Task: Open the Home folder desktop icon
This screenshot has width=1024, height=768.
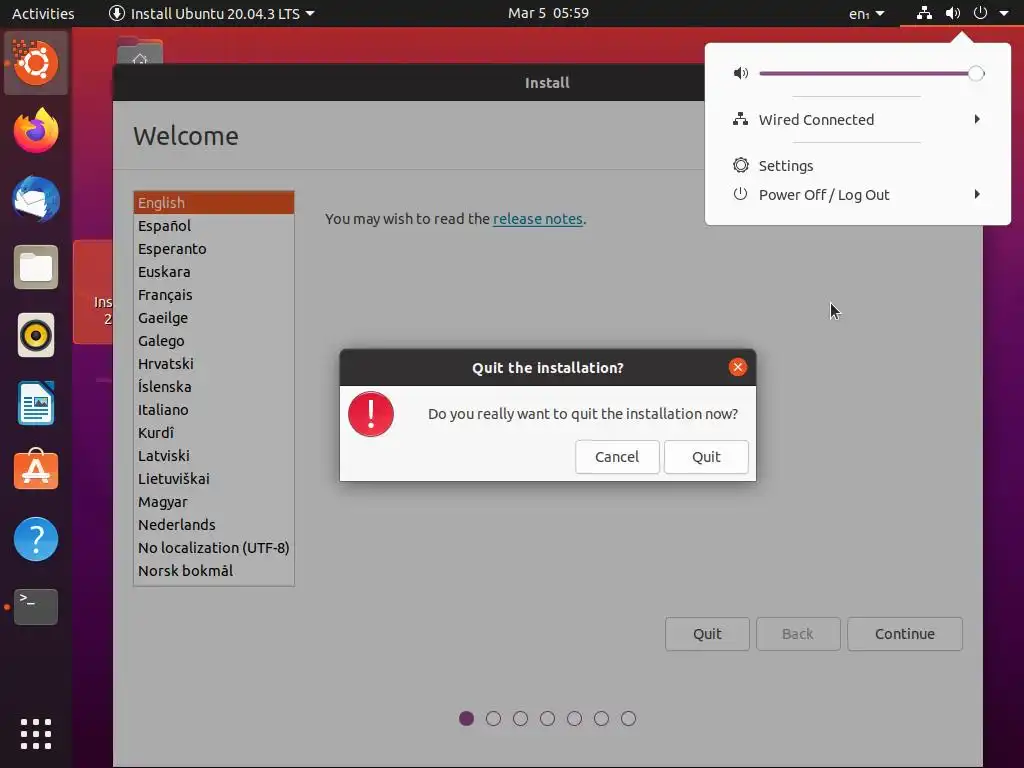Action: coord(140,52)
